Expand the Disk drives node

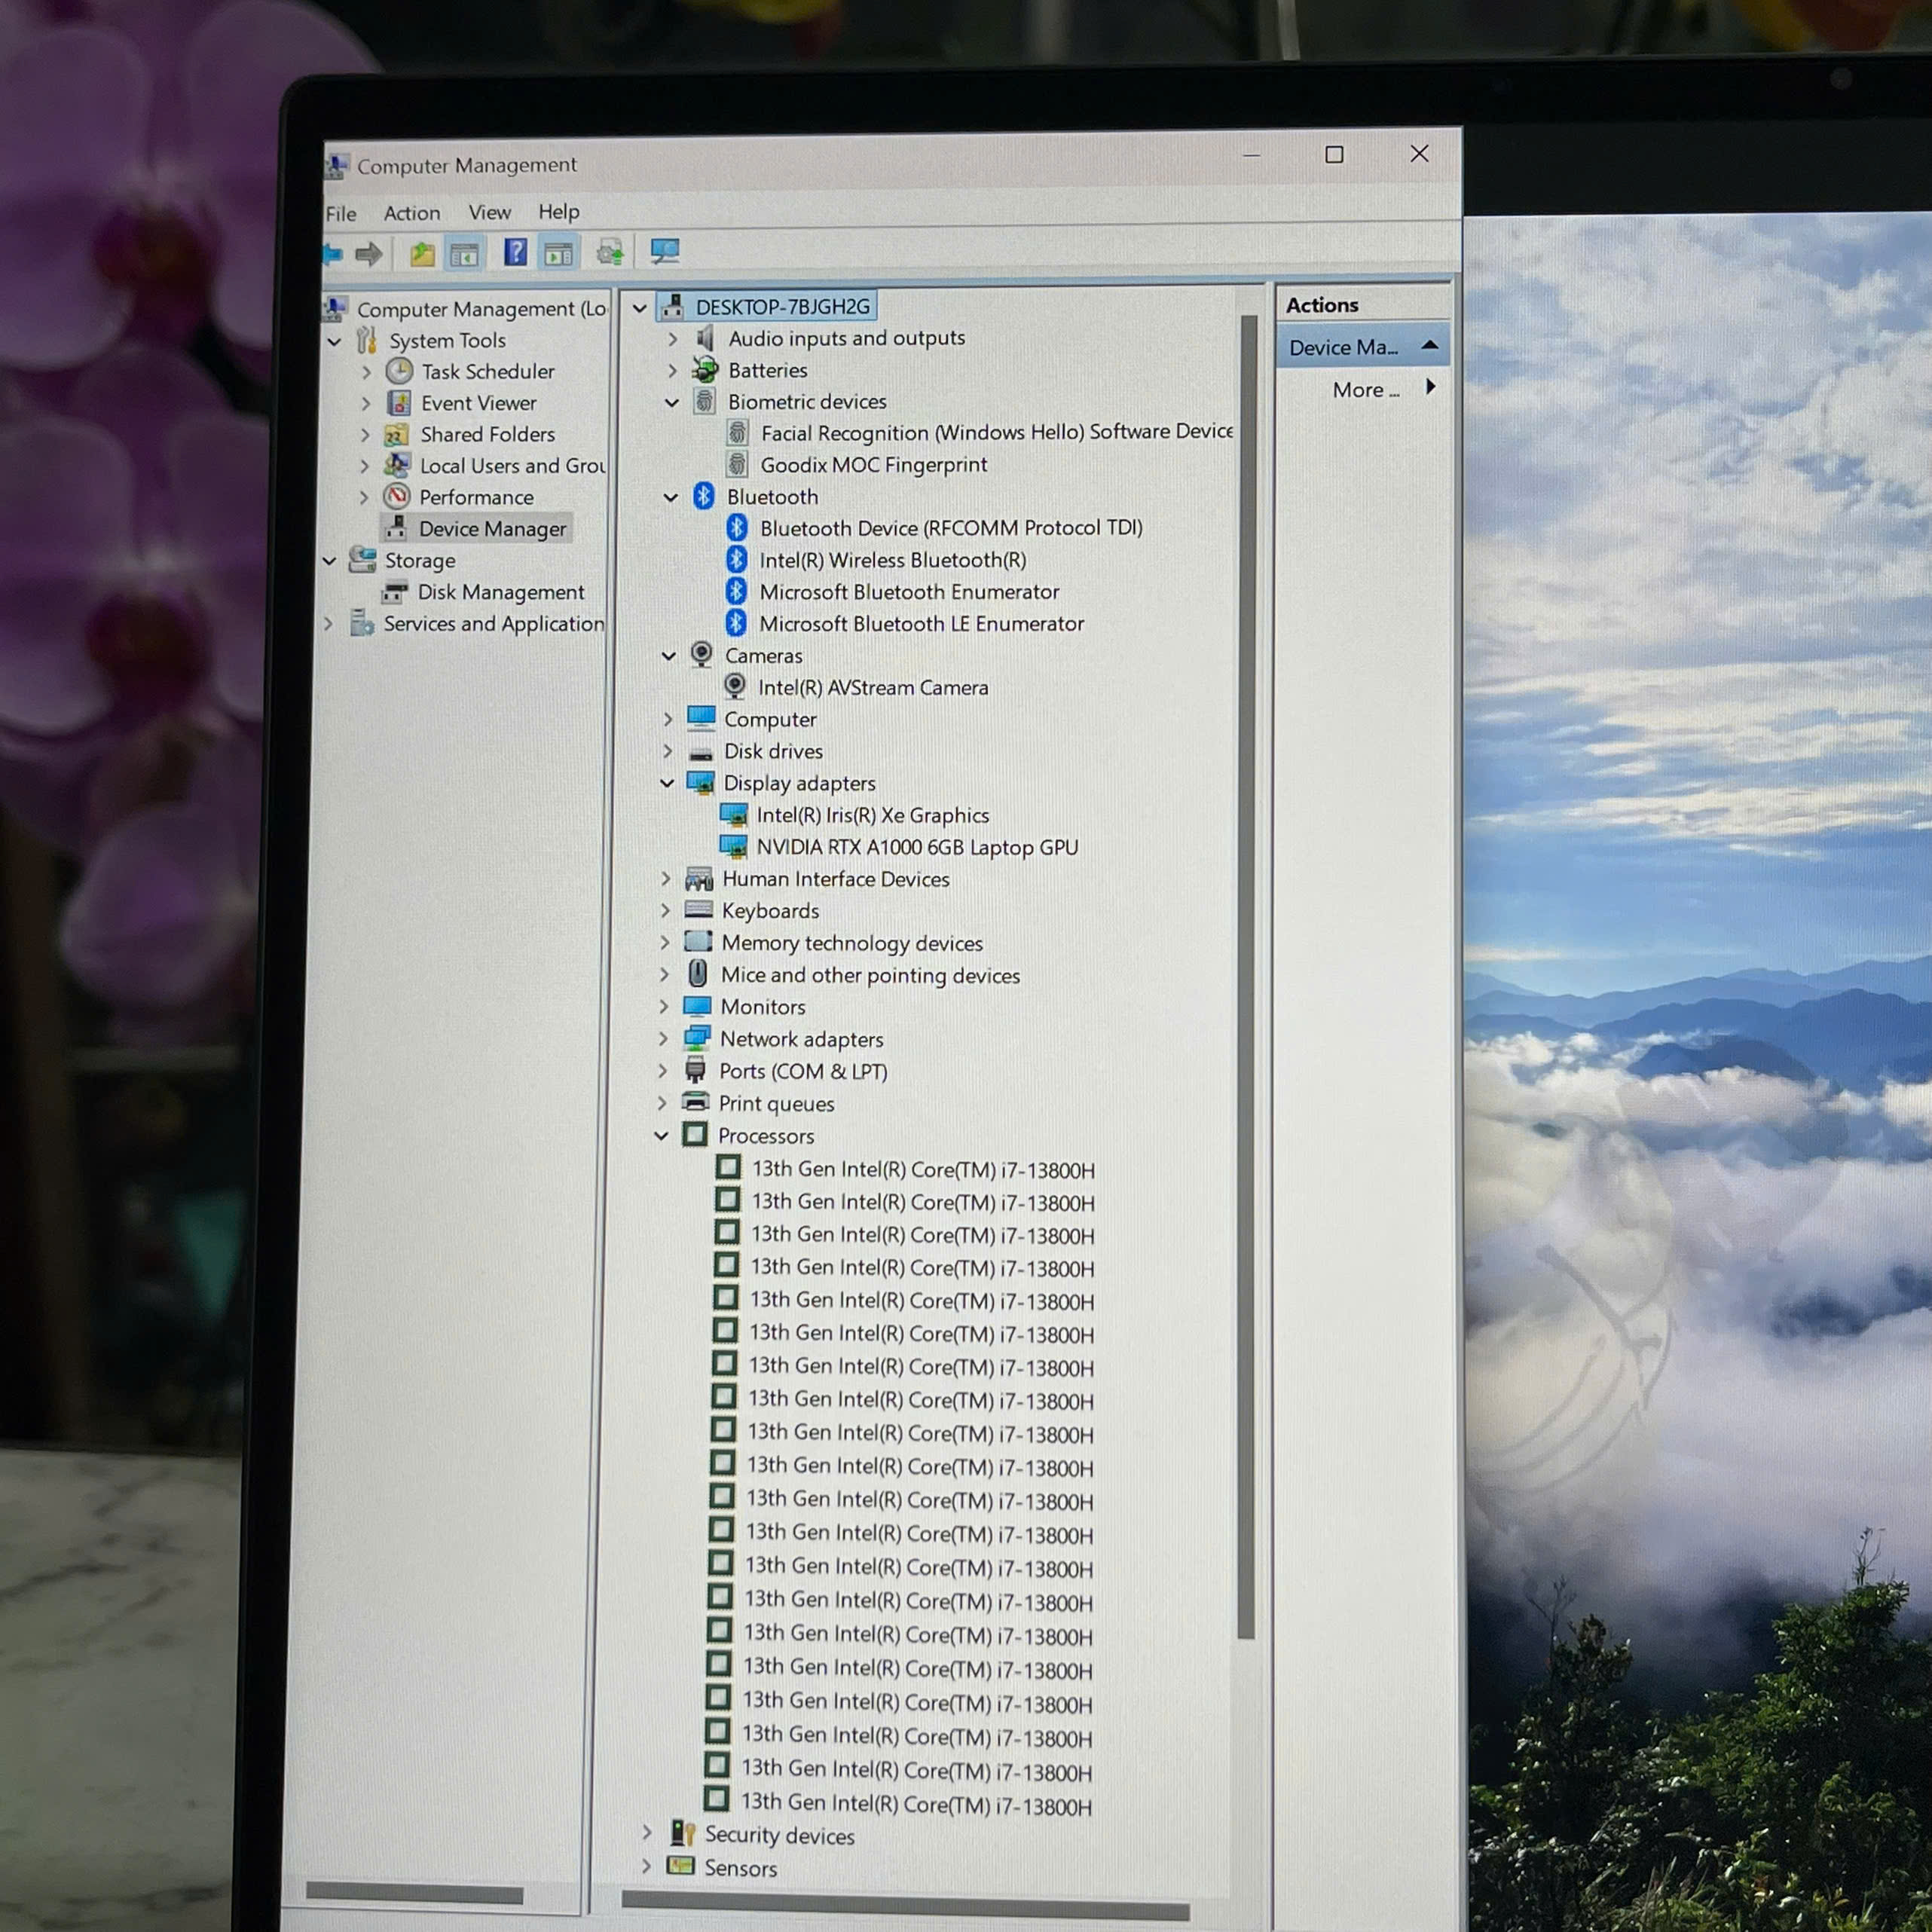click(x=668, y=751)
